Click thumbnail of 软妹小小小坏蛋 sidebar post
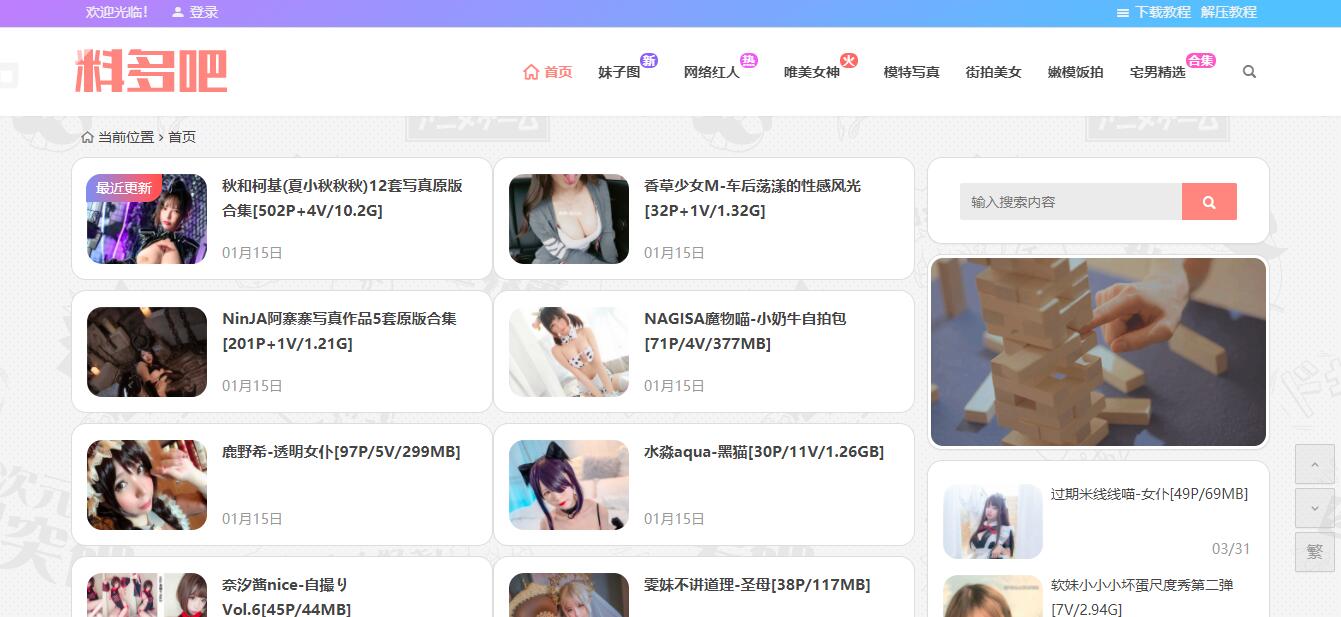 [993, 596]
